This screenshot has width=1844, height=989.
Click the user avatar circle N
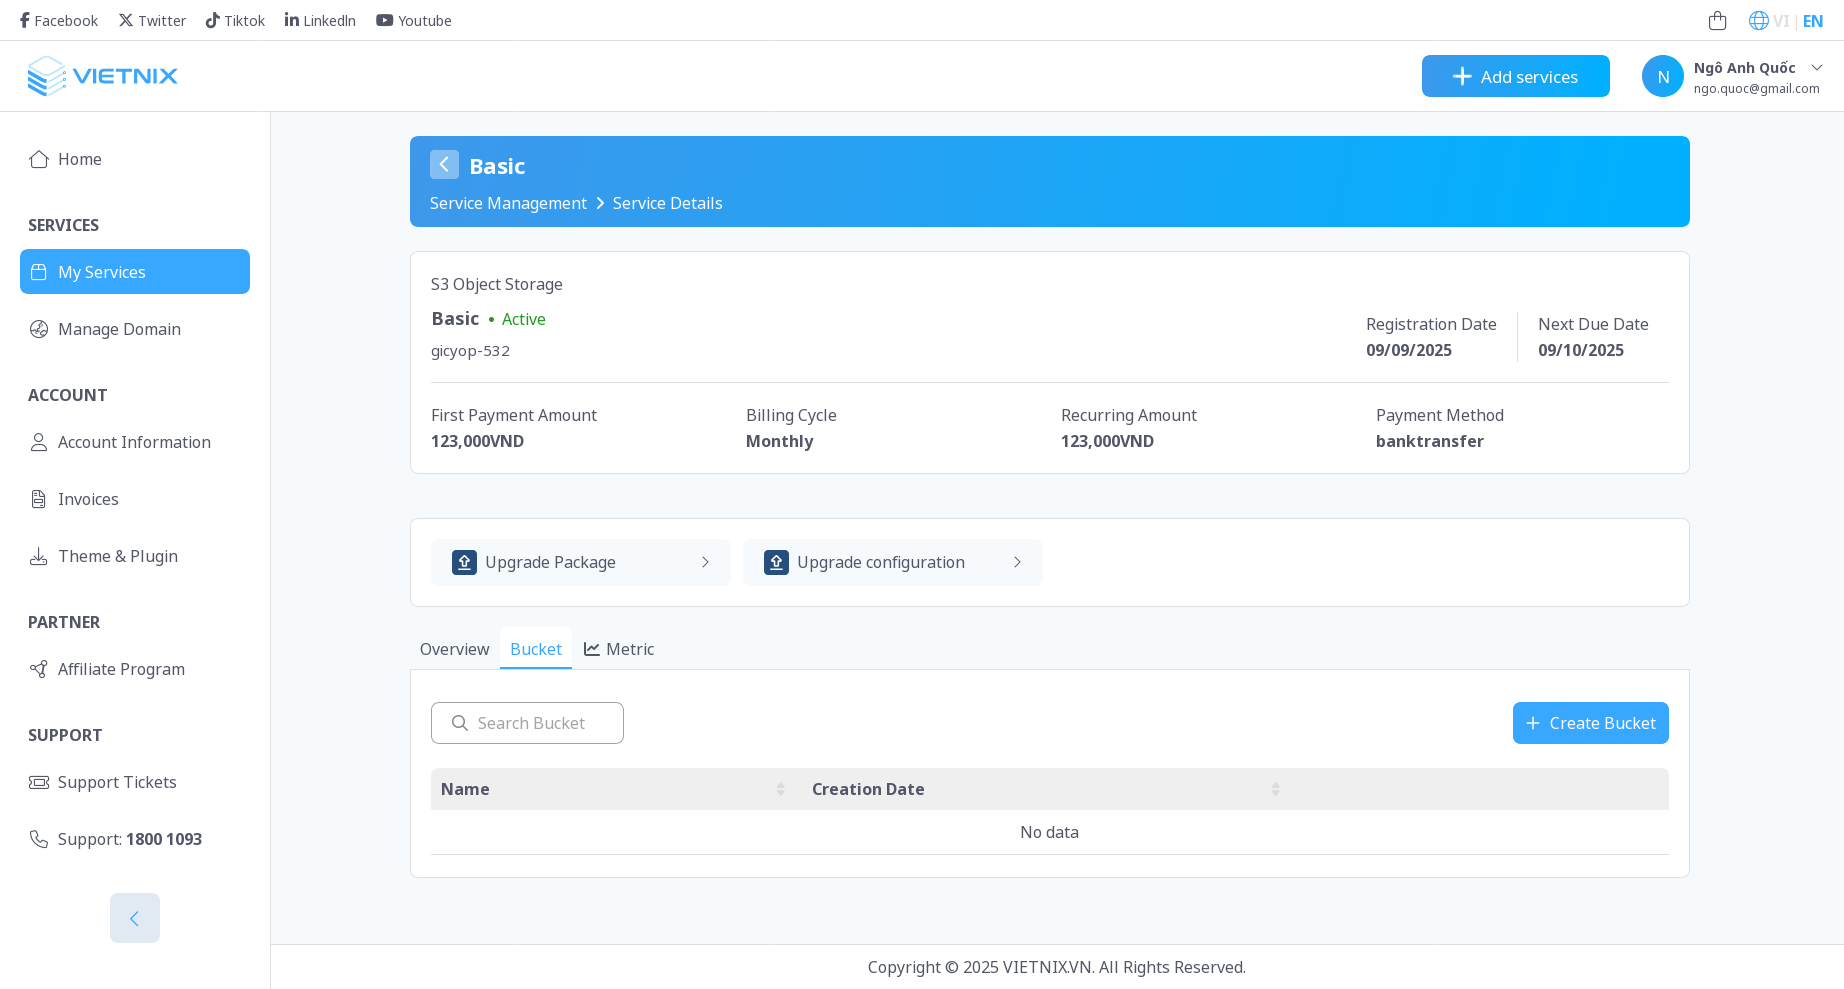pyautogui.click(x=1662, y=76)
